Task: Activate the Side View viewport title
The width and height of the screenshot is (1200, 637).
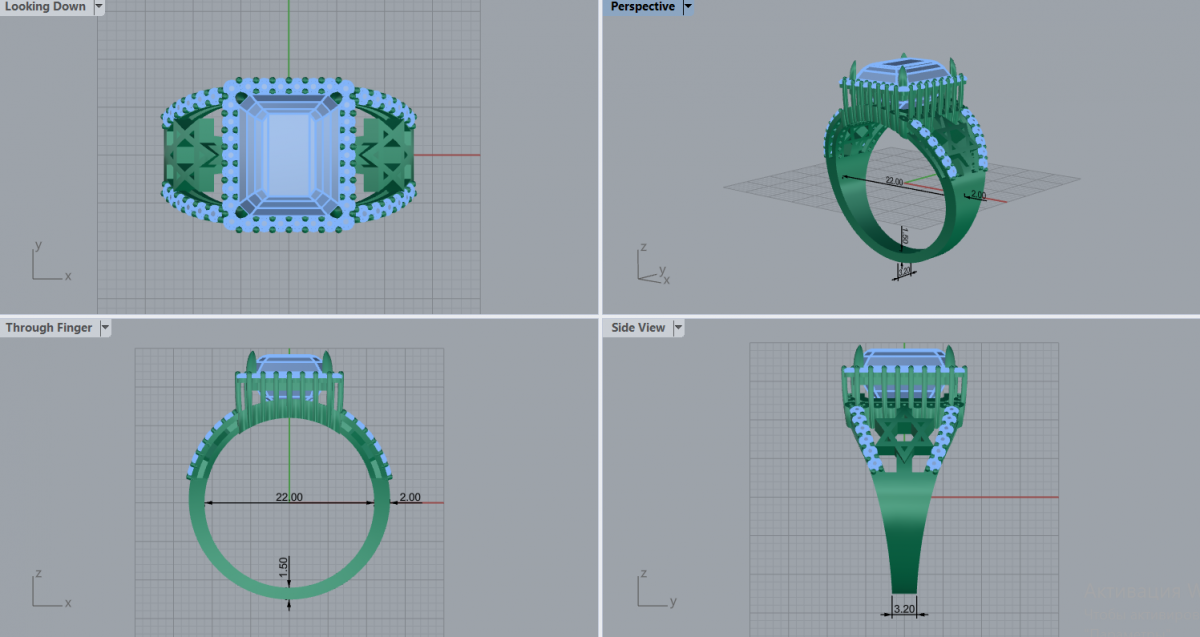Action: point(638,328)
